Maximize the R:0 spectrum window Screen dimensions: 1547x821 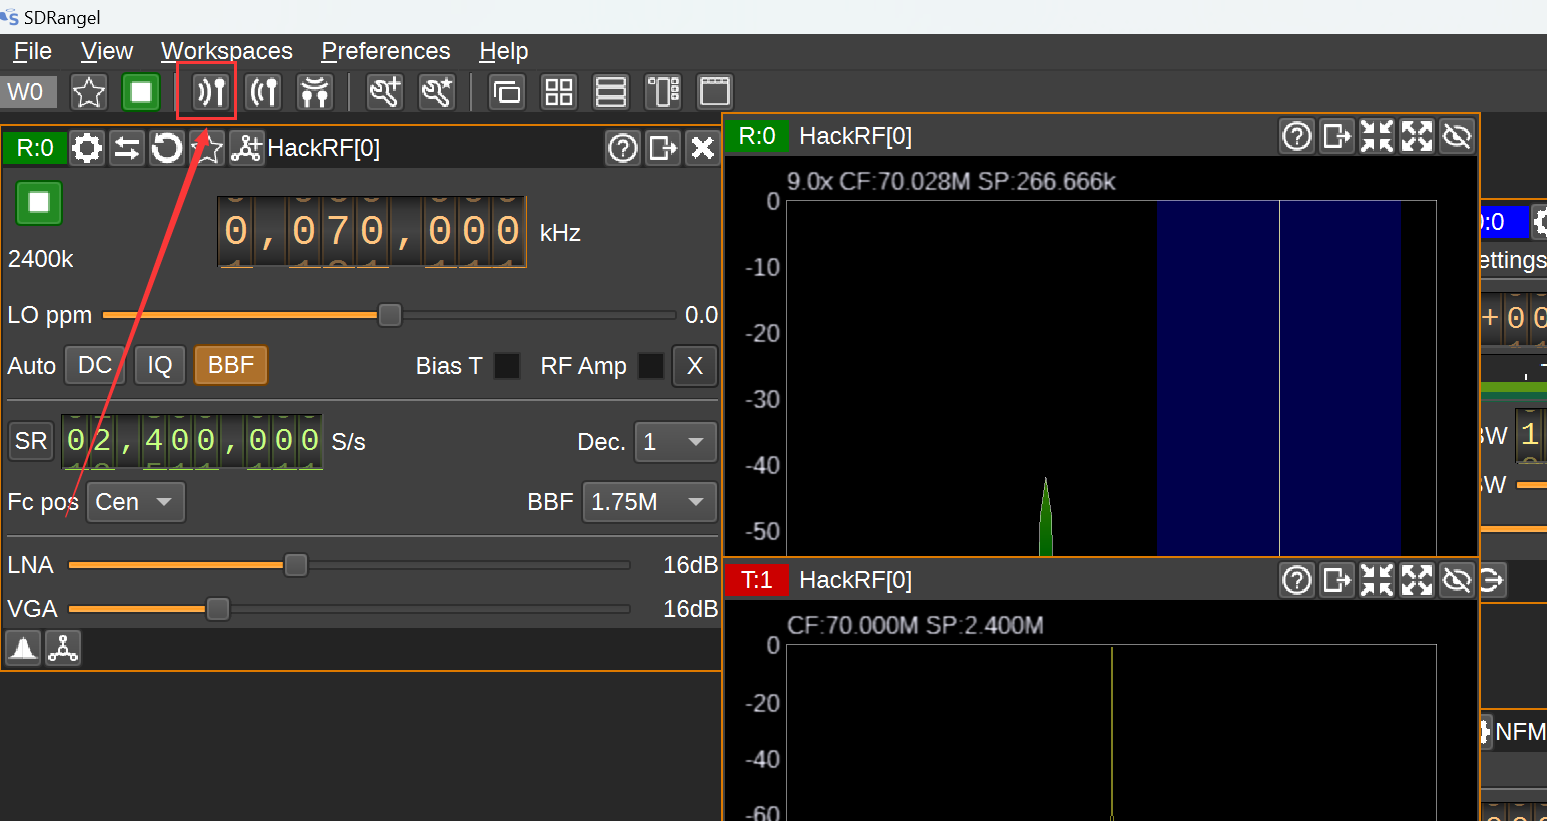1417,136
